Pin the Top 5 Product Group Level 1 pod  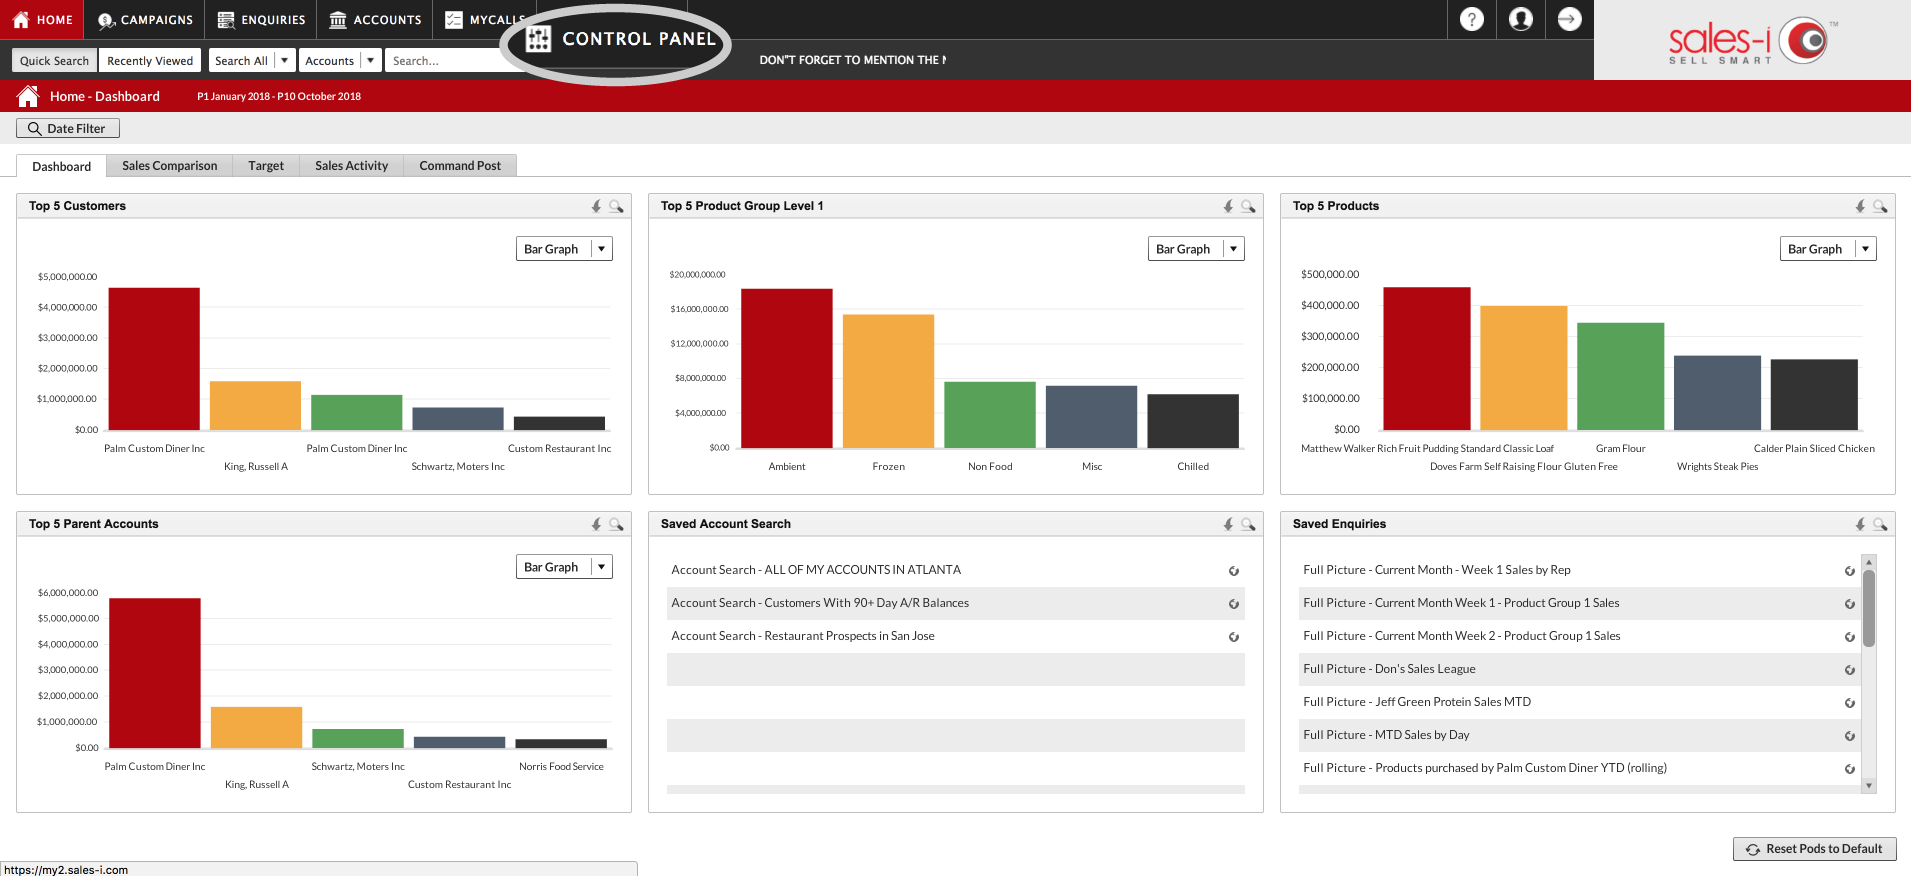1229,206
